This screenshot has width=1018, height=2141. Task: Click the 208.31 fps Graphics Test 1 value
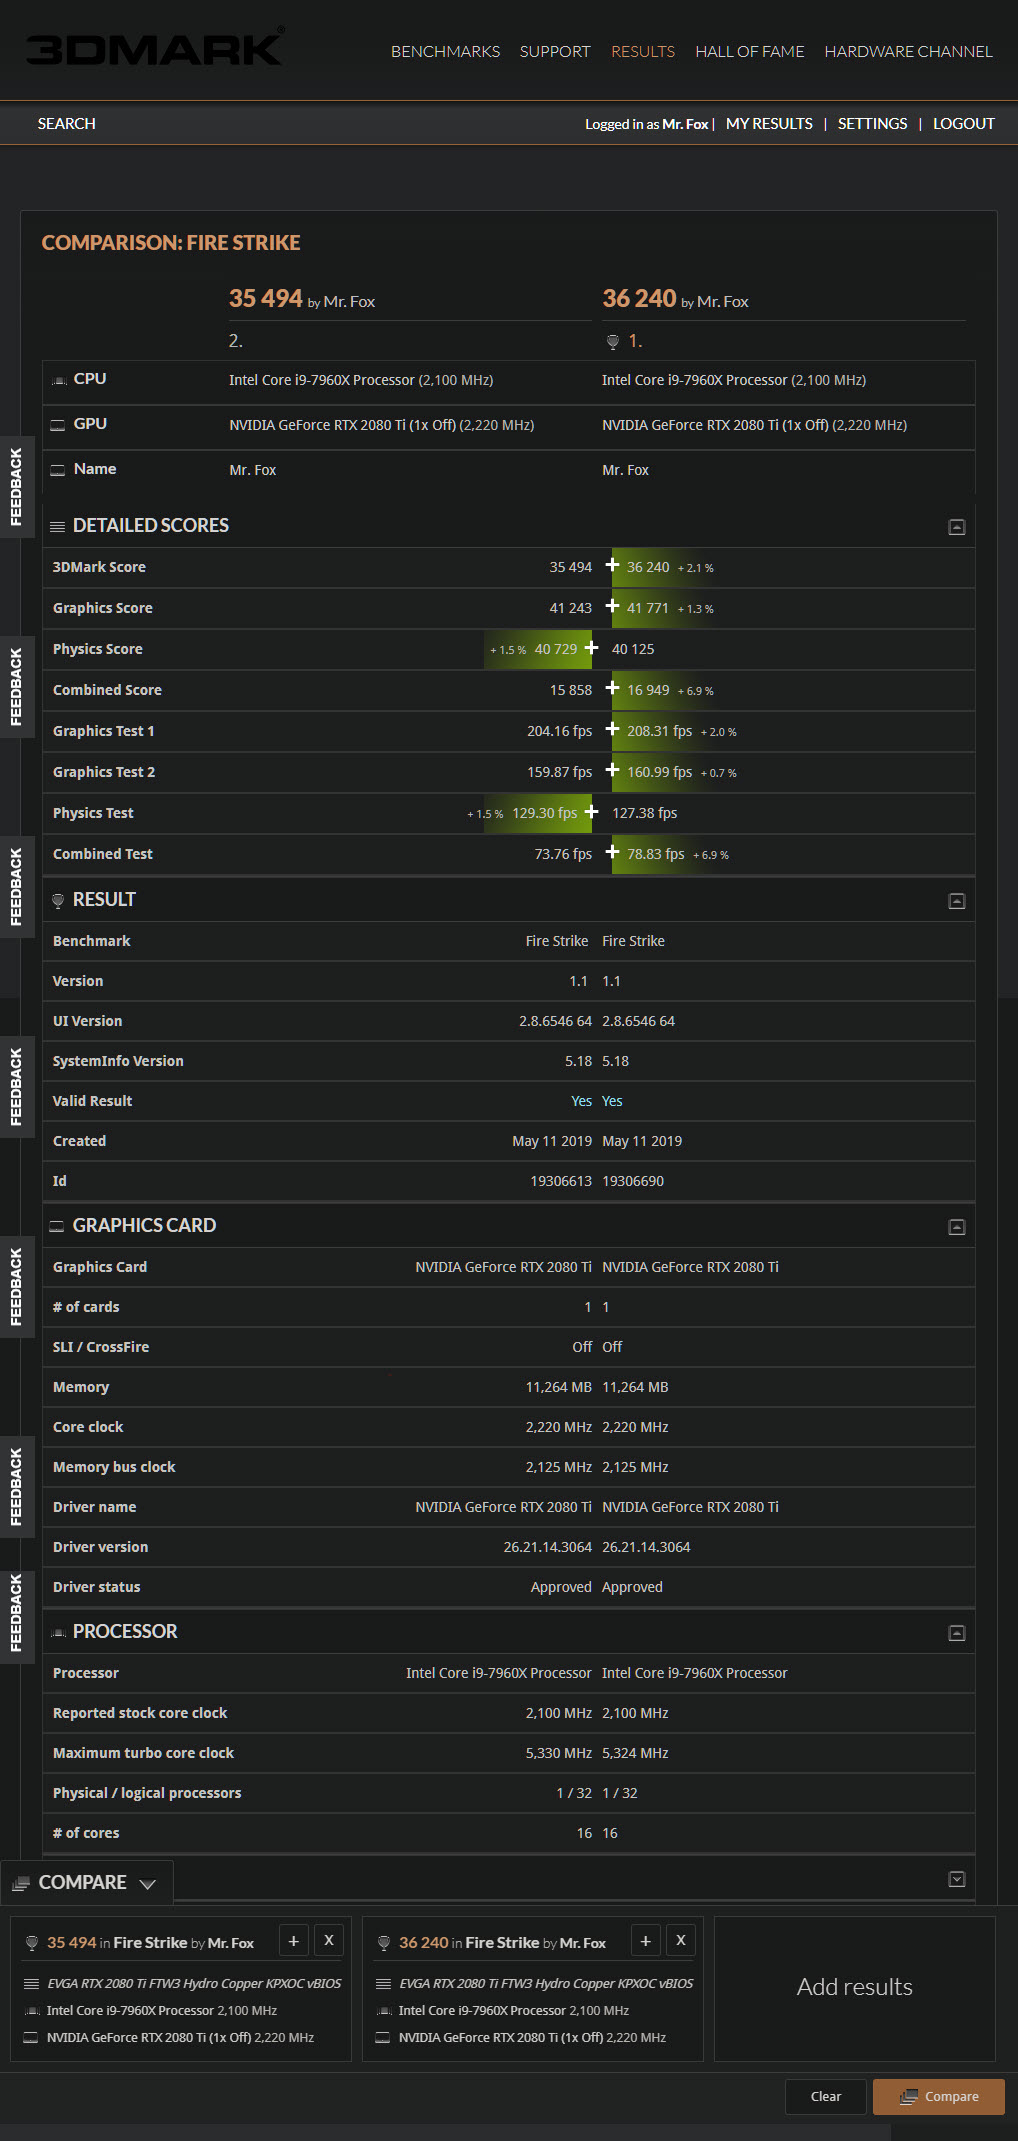coord(660,731)
